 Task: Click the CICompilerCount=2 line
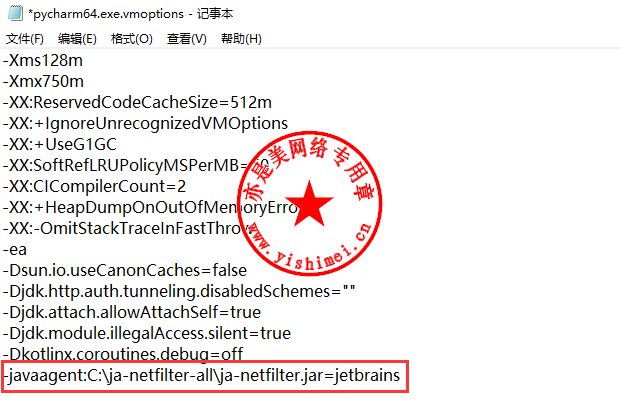(x=94, y=187)
